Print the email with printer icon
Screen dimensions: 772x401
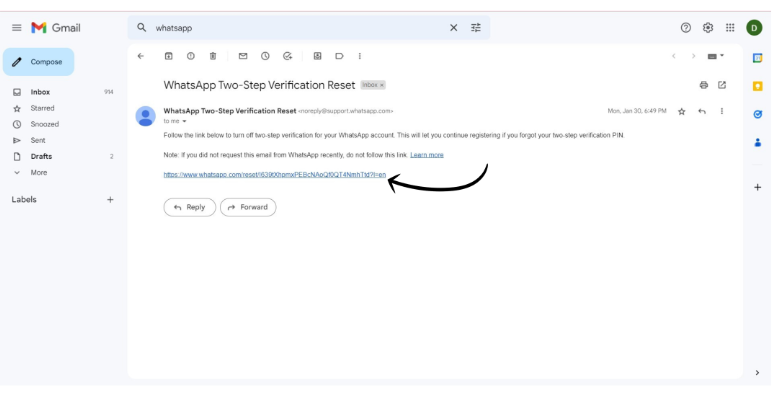(704, 85)
